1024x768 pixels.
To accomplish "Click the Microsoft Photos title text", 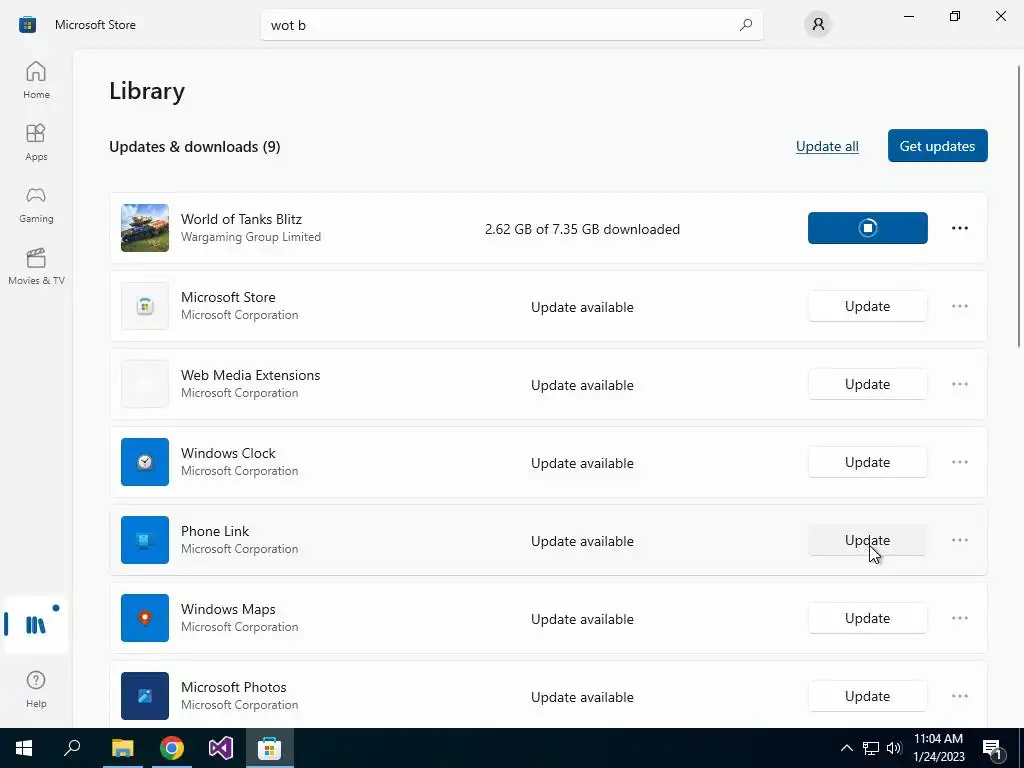I will pyautogui.click(x=234, y=687).
